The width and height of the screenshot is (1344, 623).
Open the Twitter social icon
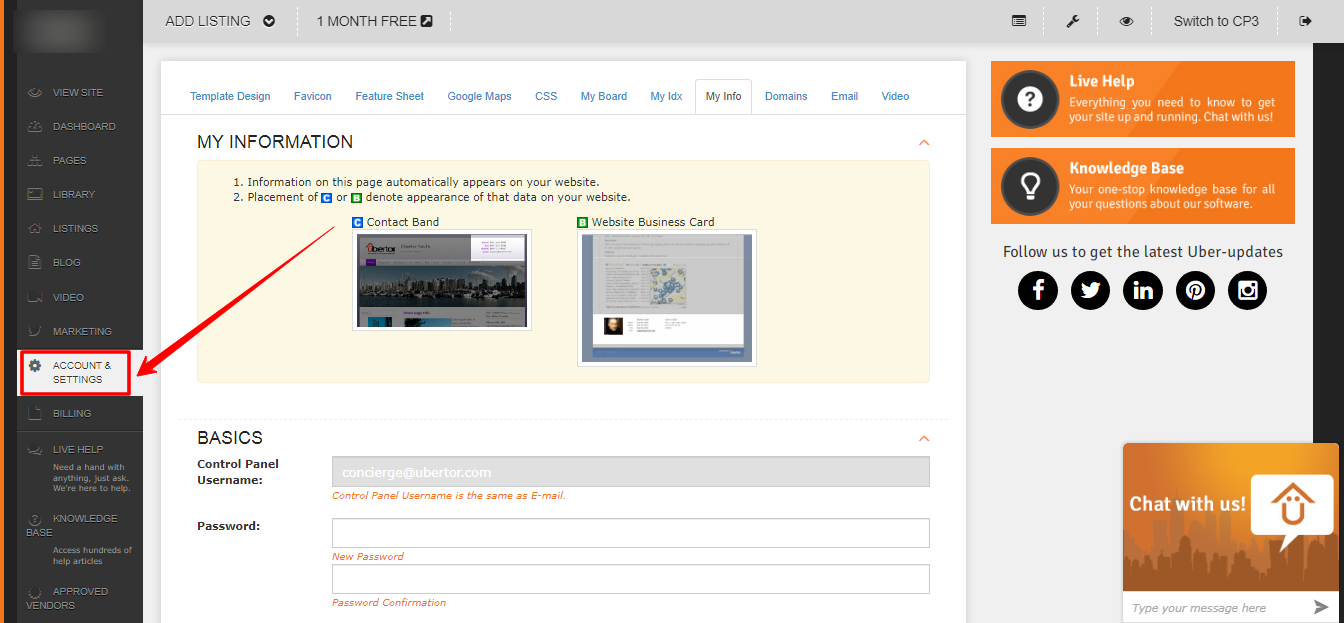1090,290
